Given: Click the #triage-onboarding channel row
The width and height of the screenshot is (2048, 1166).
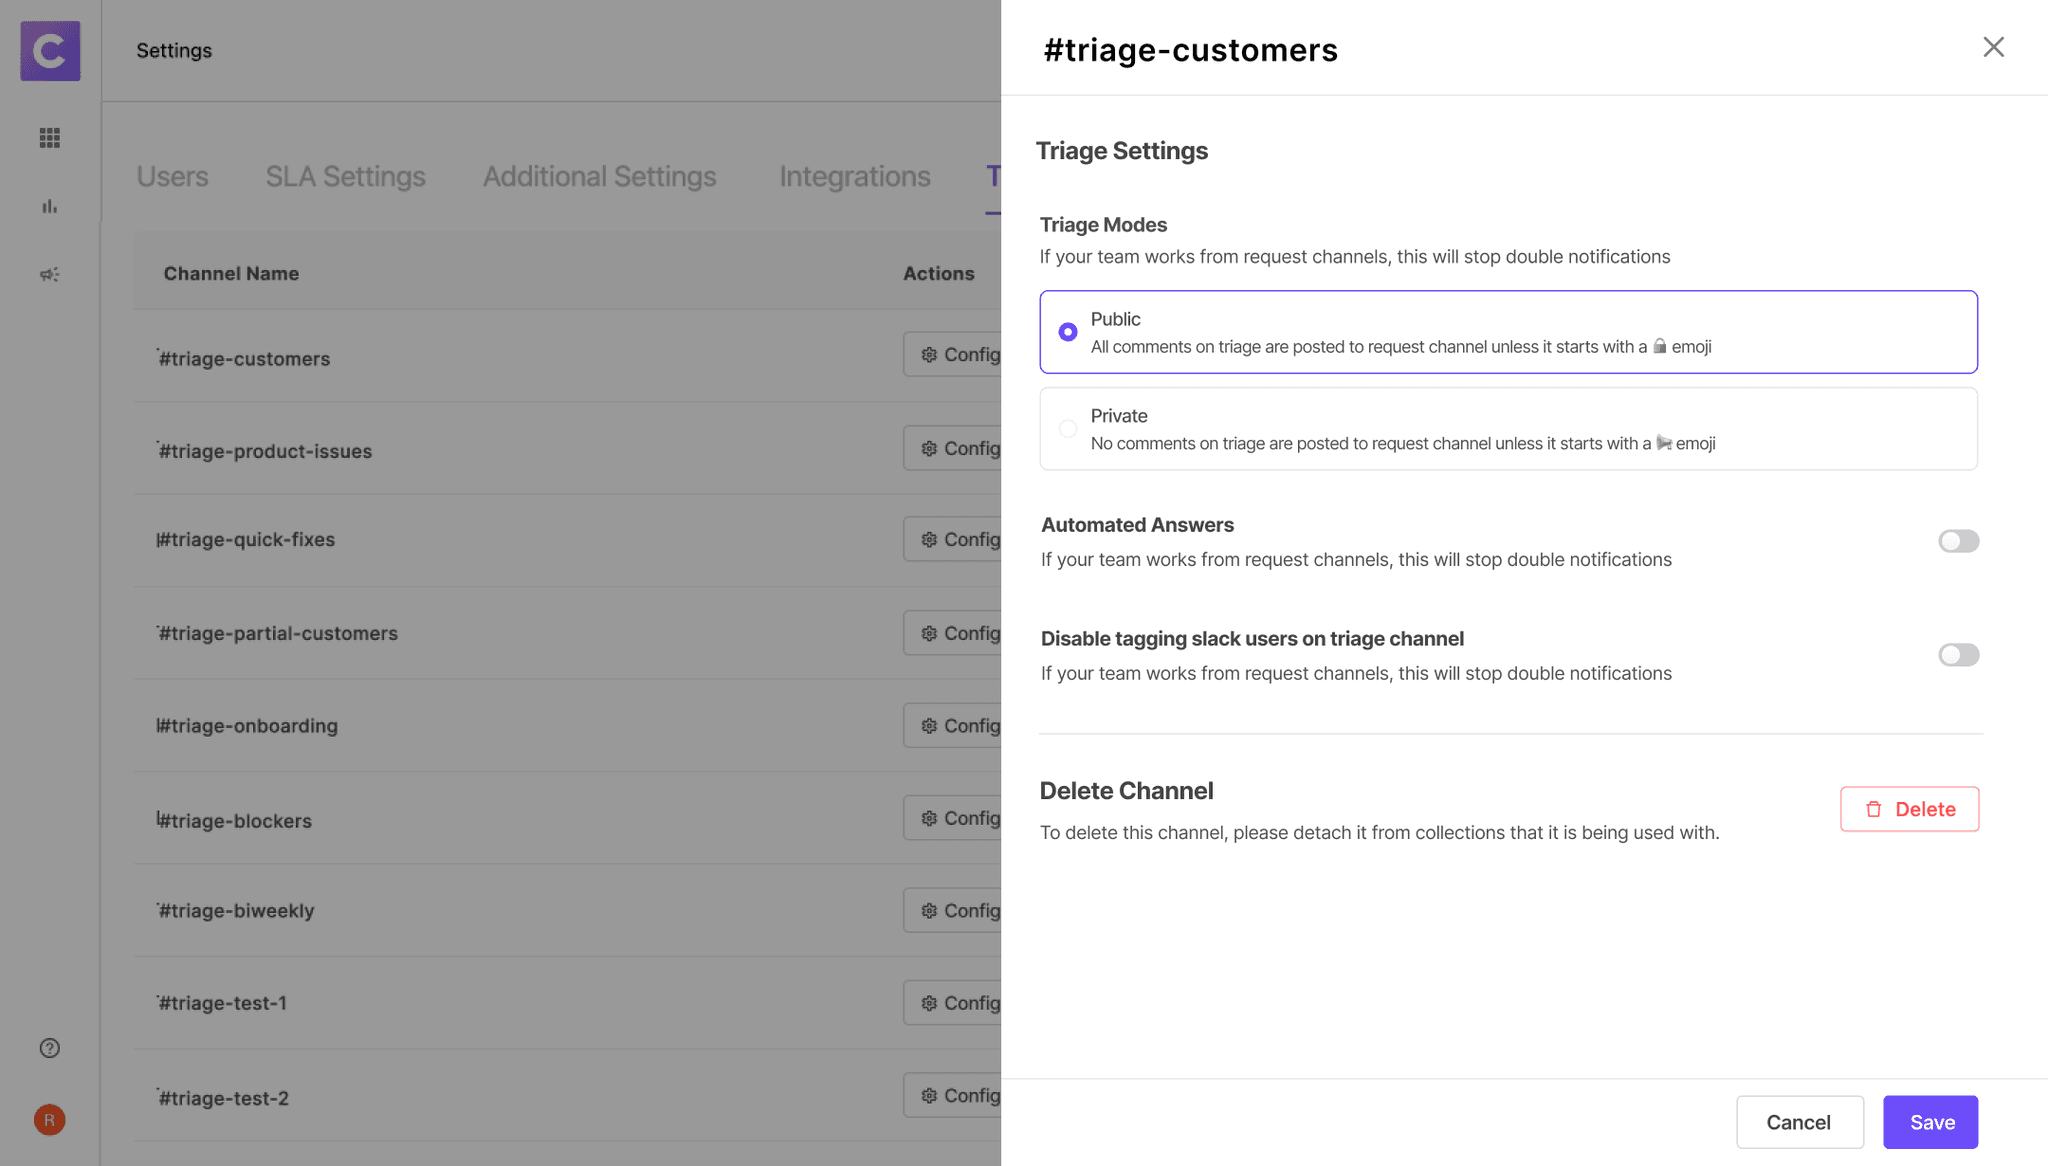Looking at the screenshot, I should [247, 726].
